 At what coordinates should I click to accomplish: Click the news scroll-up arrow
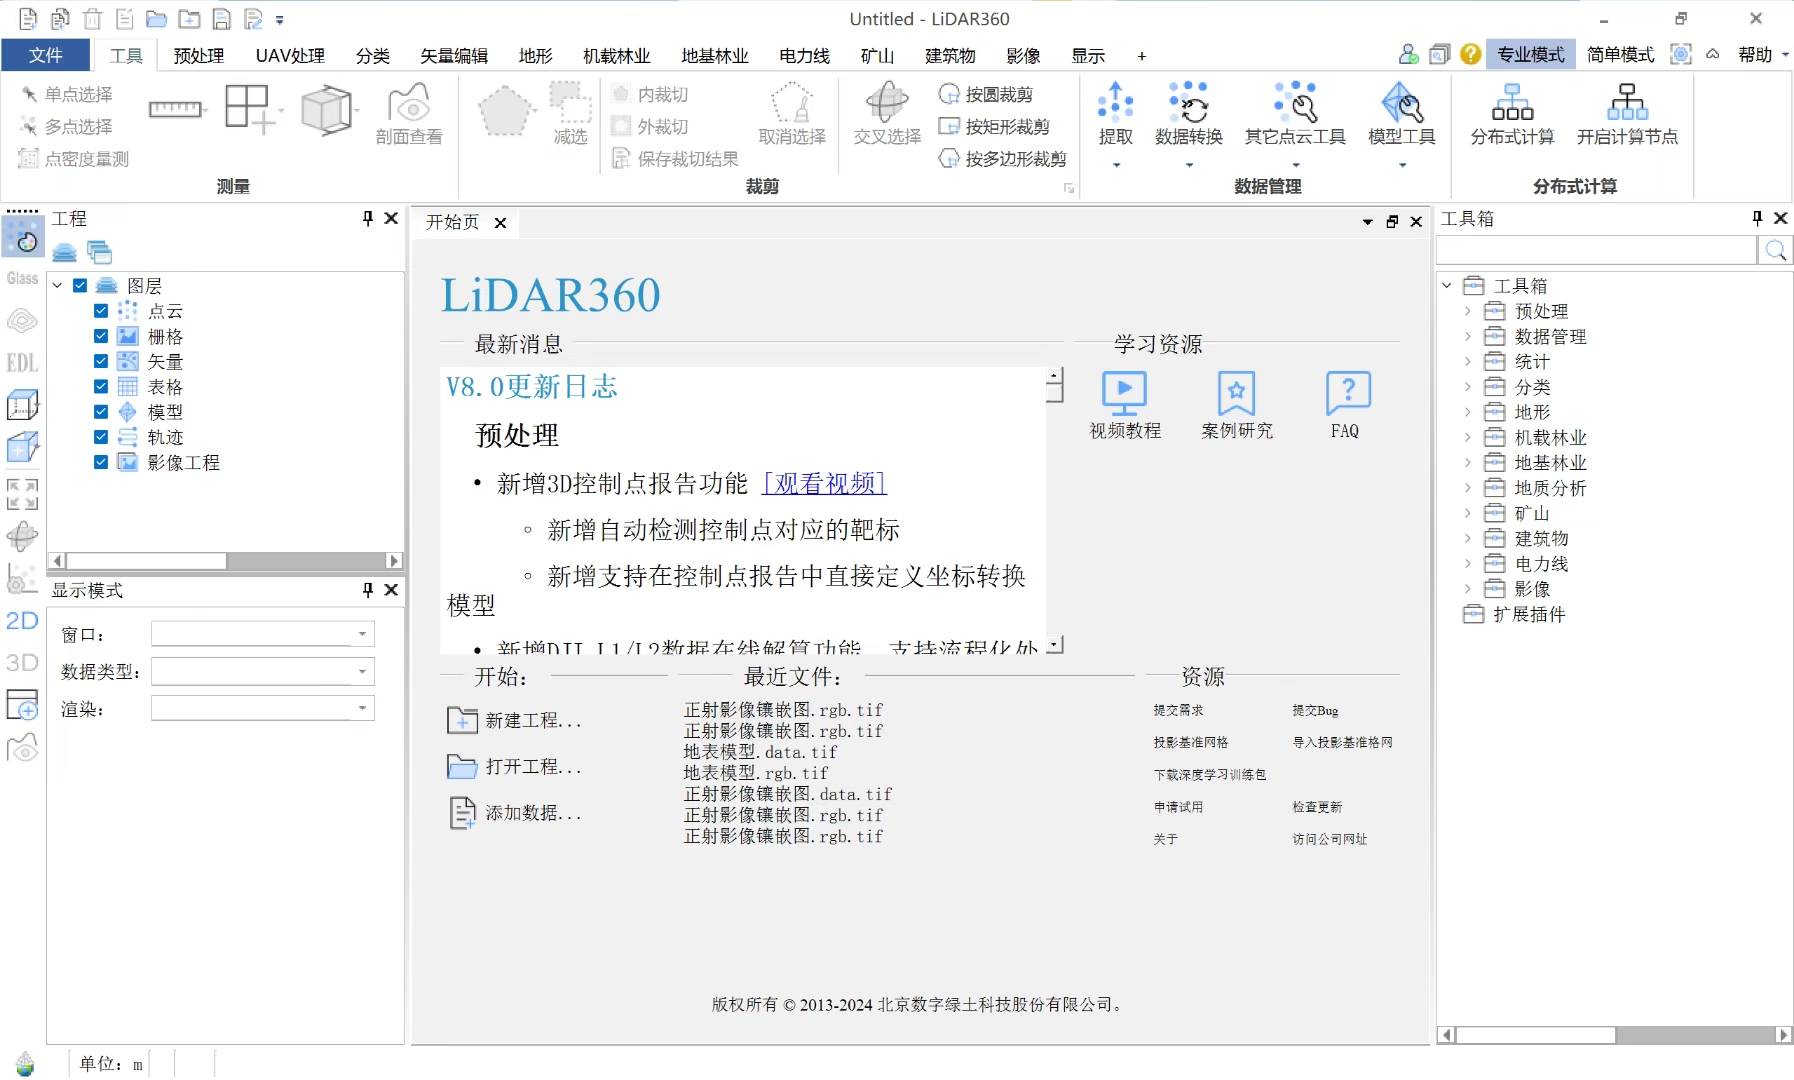point(1054,377)
